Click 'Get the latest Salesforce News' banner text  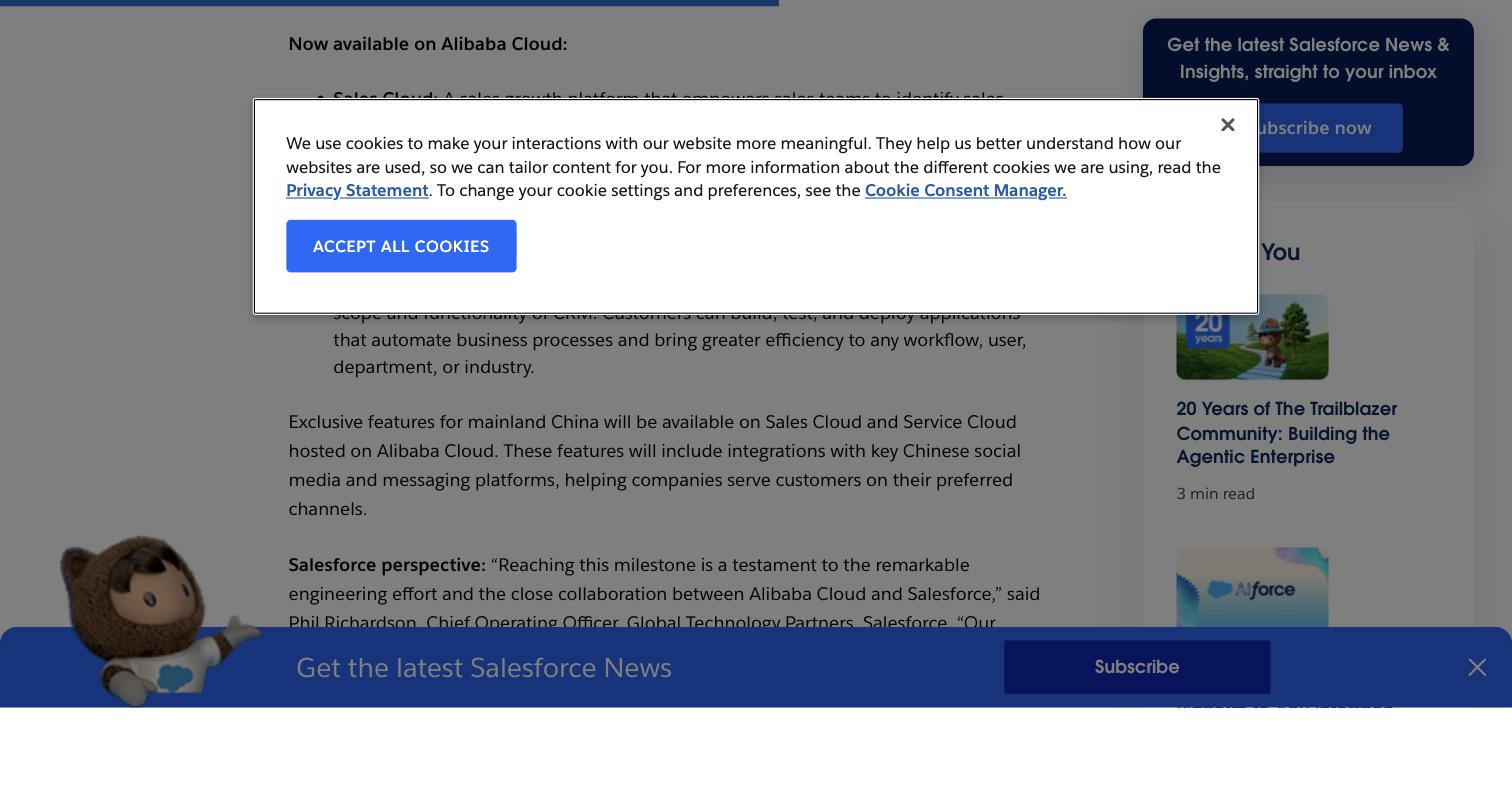484,667
